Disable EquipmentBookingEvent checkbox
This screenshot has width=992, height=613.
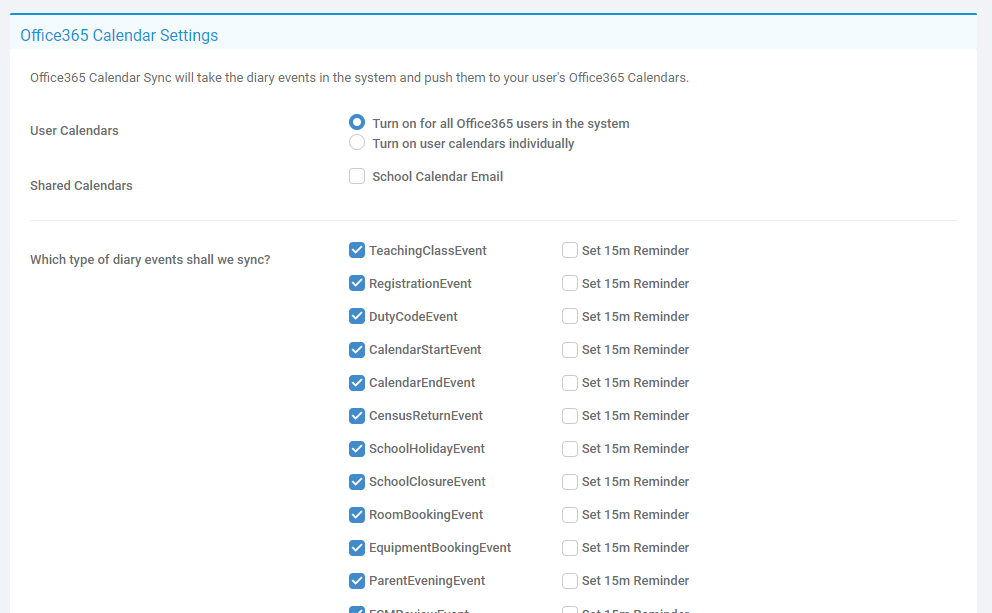(357, 548)
